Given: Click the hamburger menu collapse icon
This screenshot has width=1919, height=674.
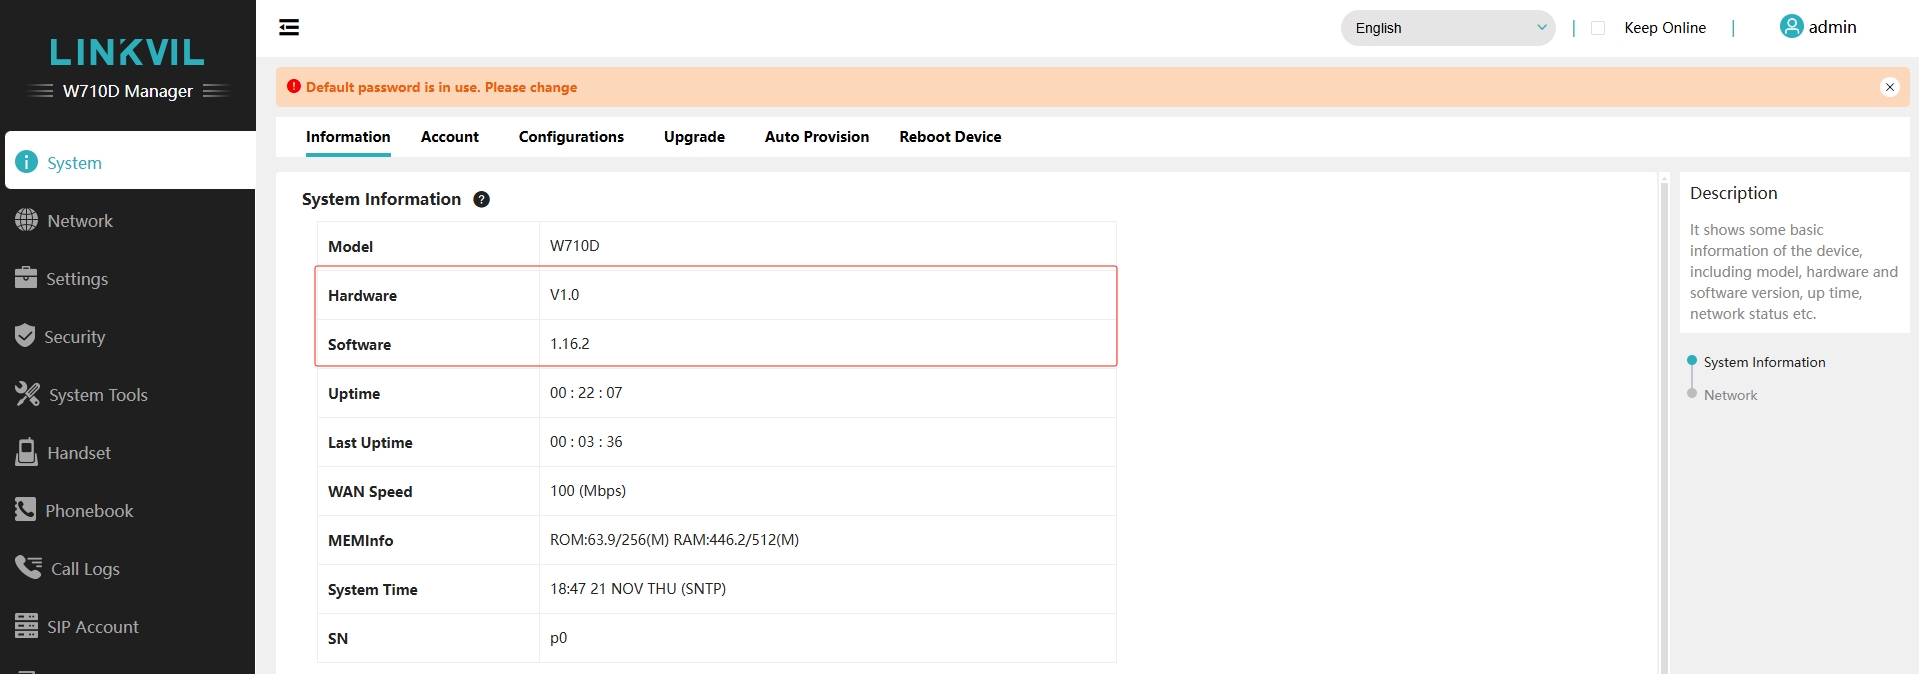Looking at the screenshot, I should [289, 27].
